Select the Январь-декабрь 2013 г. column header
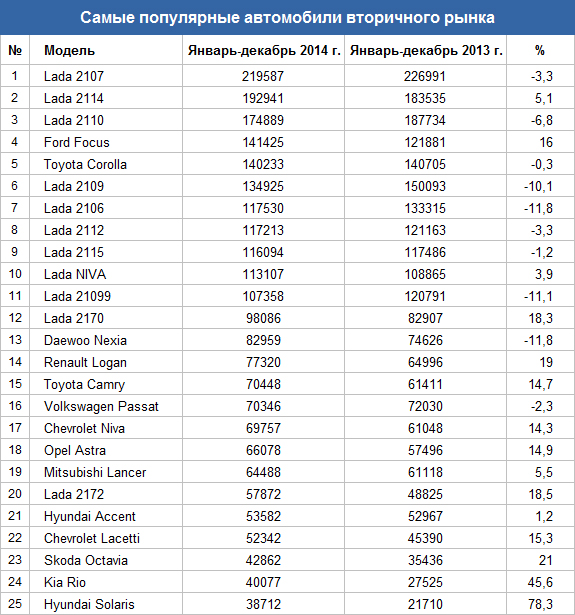Image resolution: width=575 pixels, height=615 pixels. [x=426, y=50]
